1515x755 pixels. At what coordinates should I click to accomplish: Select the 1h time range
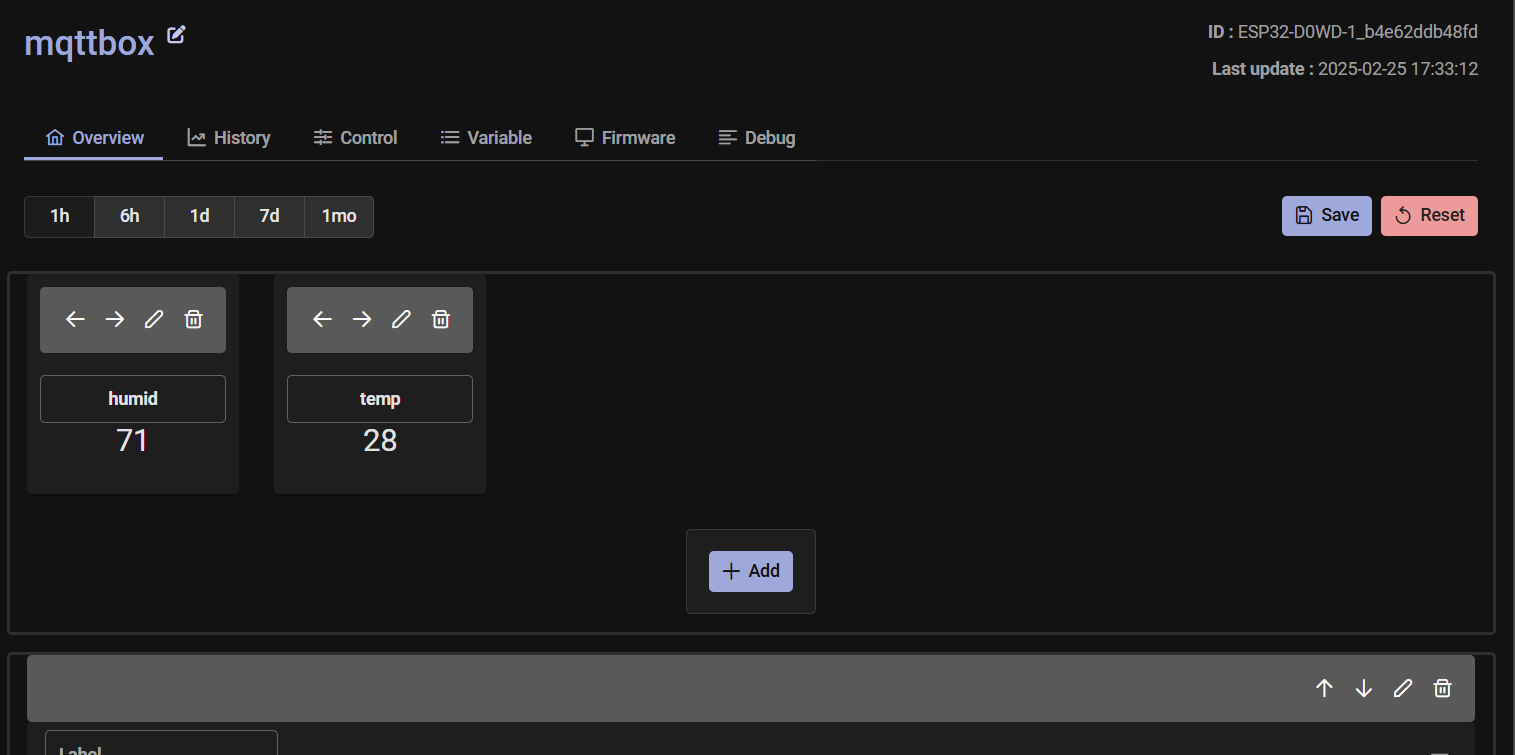[x=59, y=216]
